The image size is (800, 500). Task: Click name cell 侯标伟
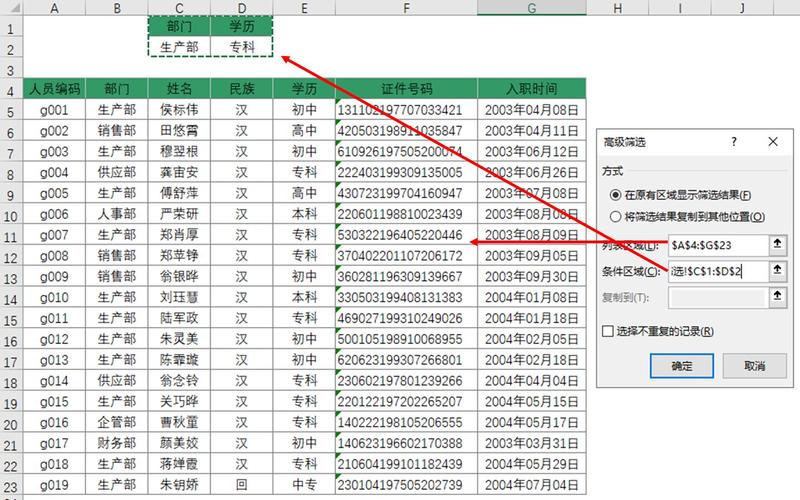179,110
